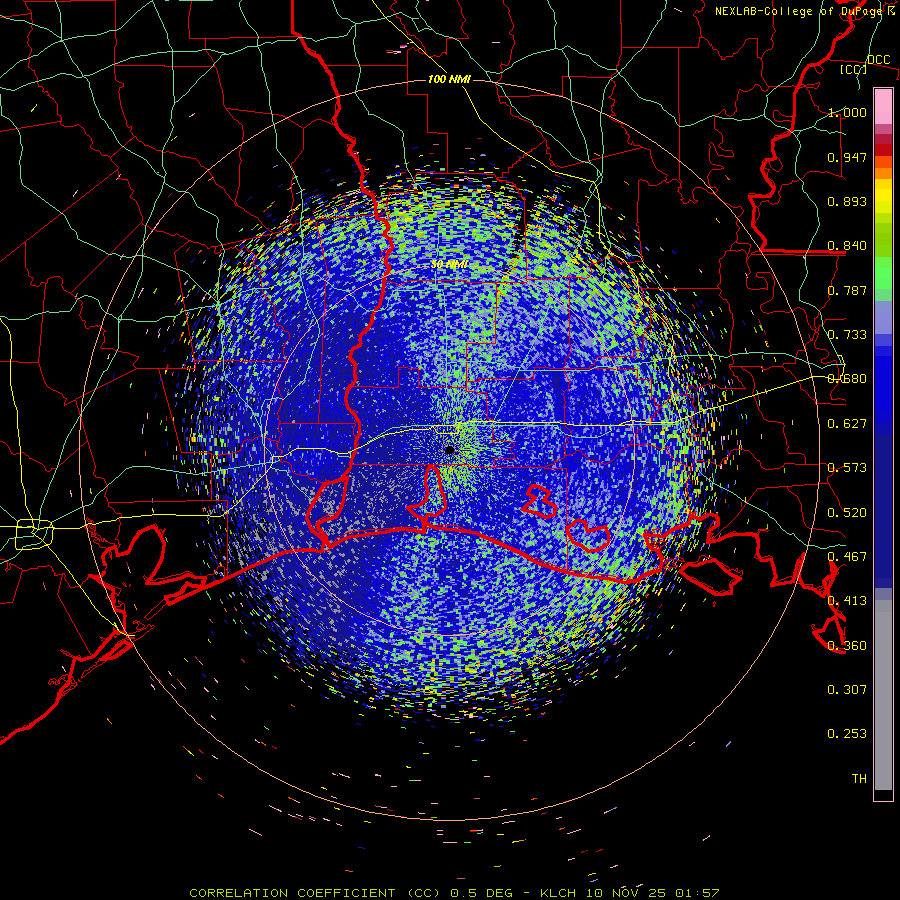Viewport: 900px width, 900px height.
Task: Click the 0.733 color scale value
Action: [847, 335]
